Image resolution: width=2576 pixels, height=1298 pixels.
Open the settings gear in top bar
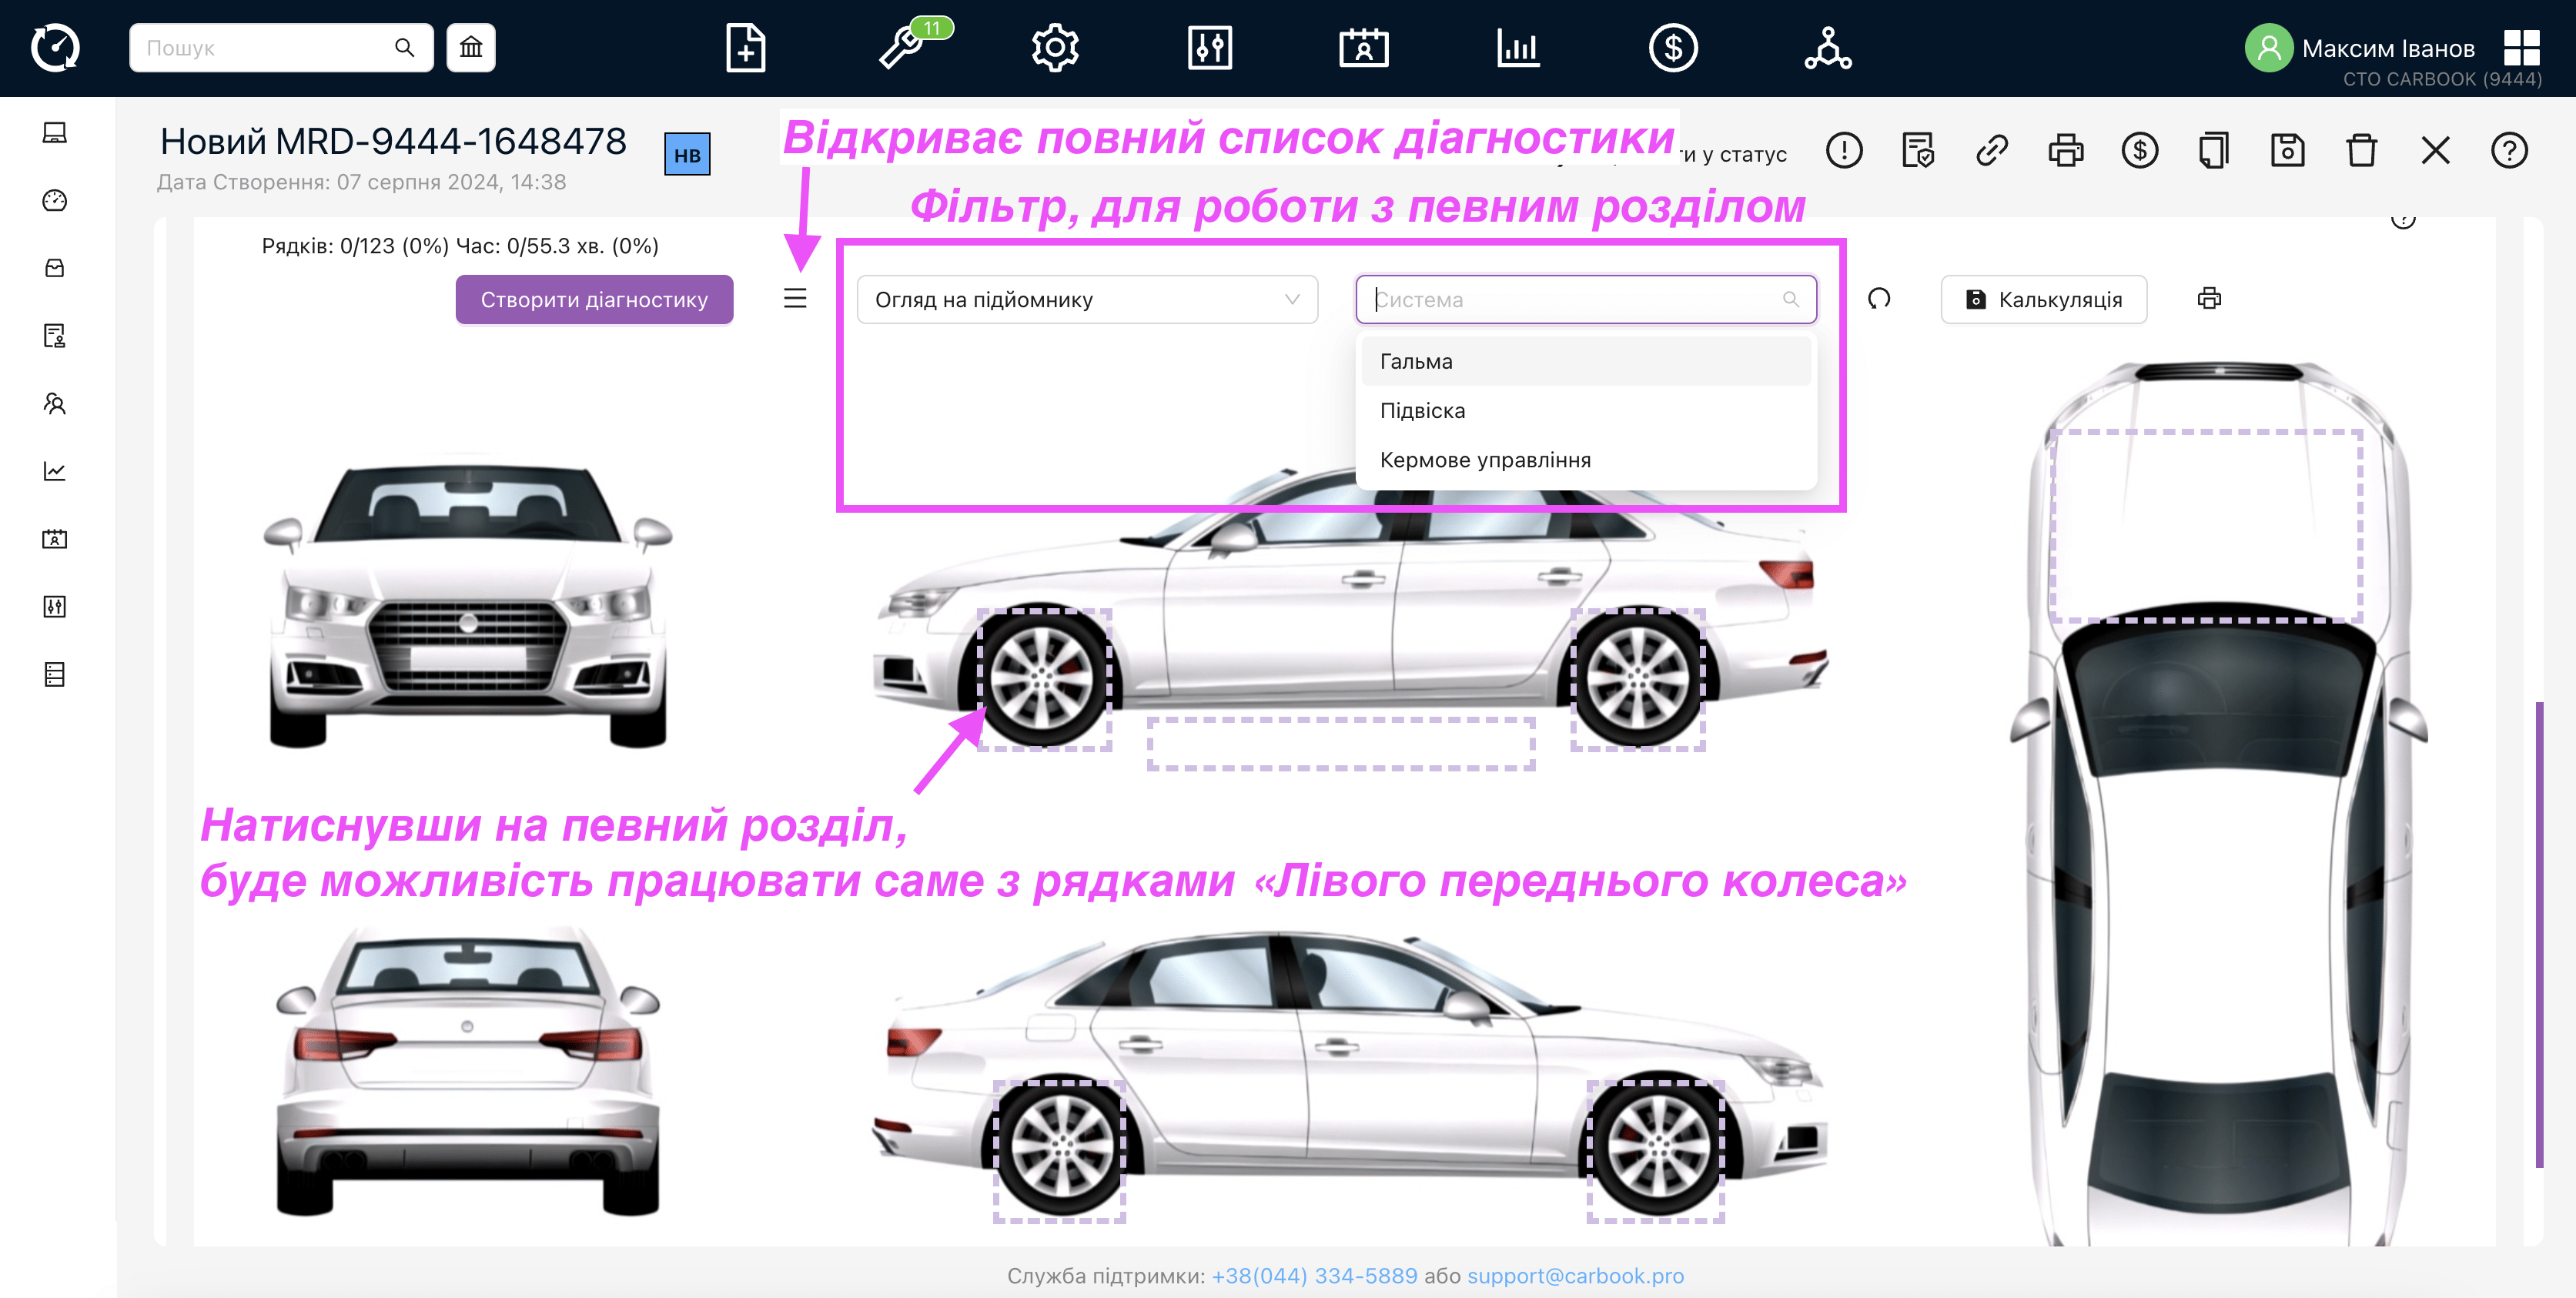1055,47
